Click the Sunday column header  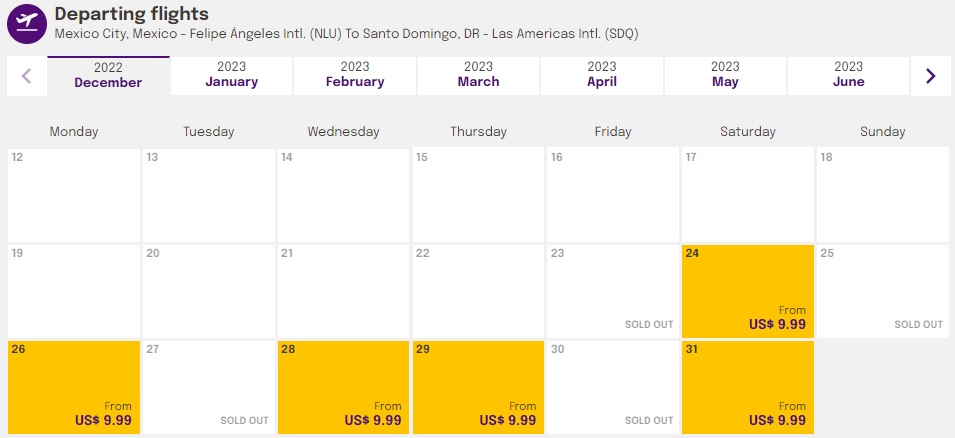coord(883,132)
